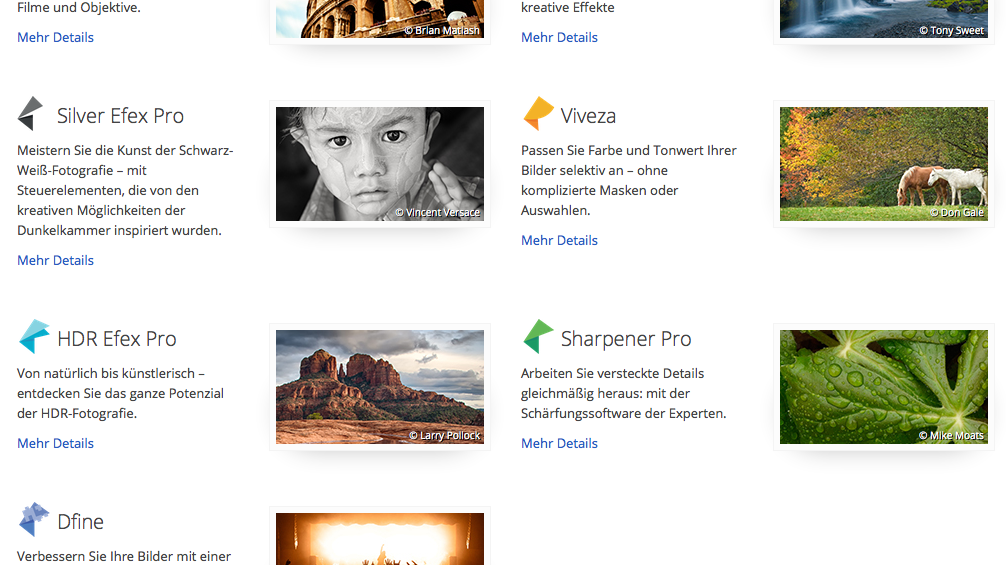Open the green leaf with droplets thumbnail
The image size is (1006, 565).
(x=884, y=387)
